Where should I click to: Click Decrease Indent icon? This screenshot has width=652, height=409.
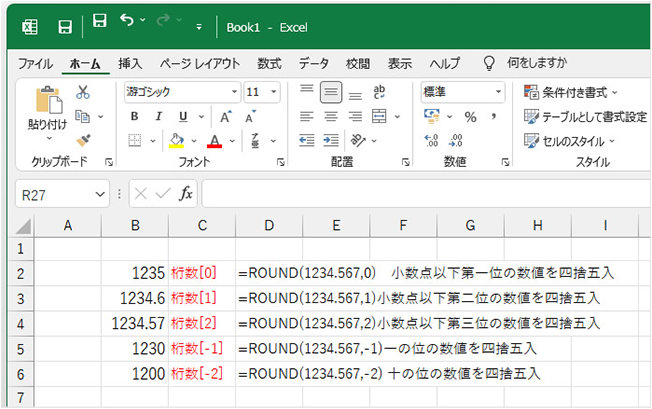coord(307,140)
